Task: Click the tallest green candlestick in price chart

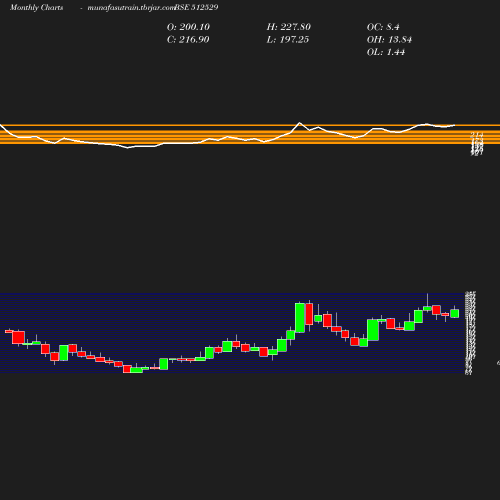Action: [300, 318]
